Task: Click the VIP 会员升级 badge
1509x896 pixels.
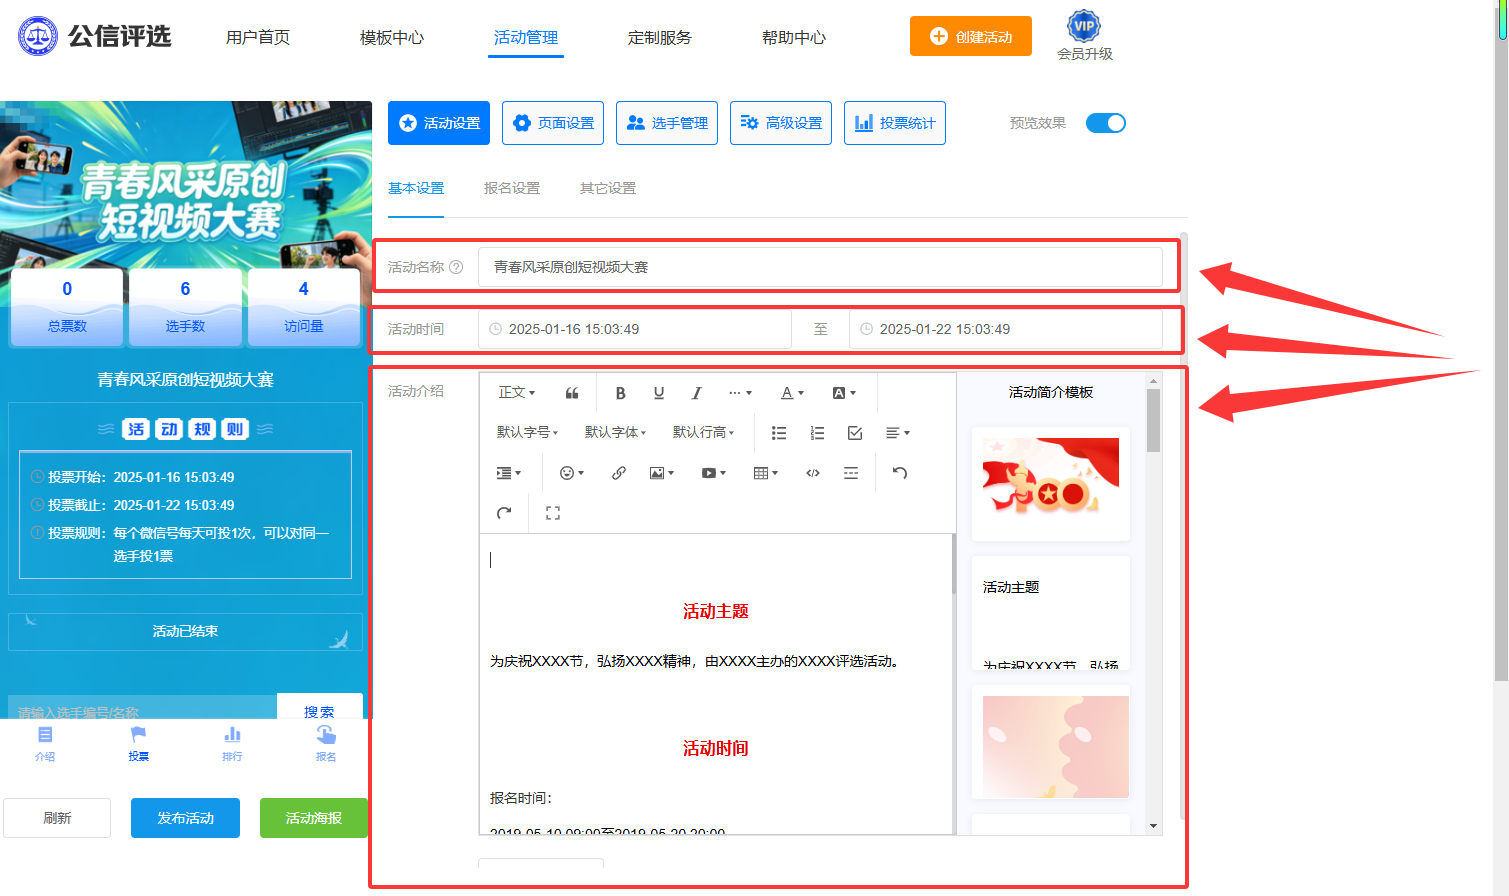Action: pos(1085,36)
